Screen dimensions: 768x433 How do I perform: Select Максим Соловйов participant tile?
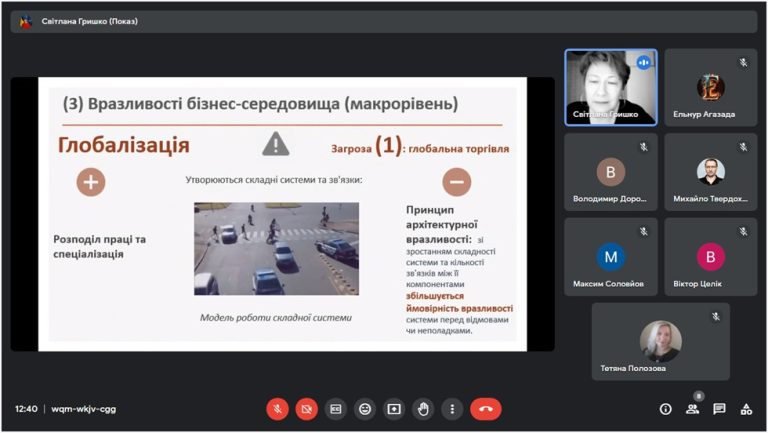pos(611,257)
